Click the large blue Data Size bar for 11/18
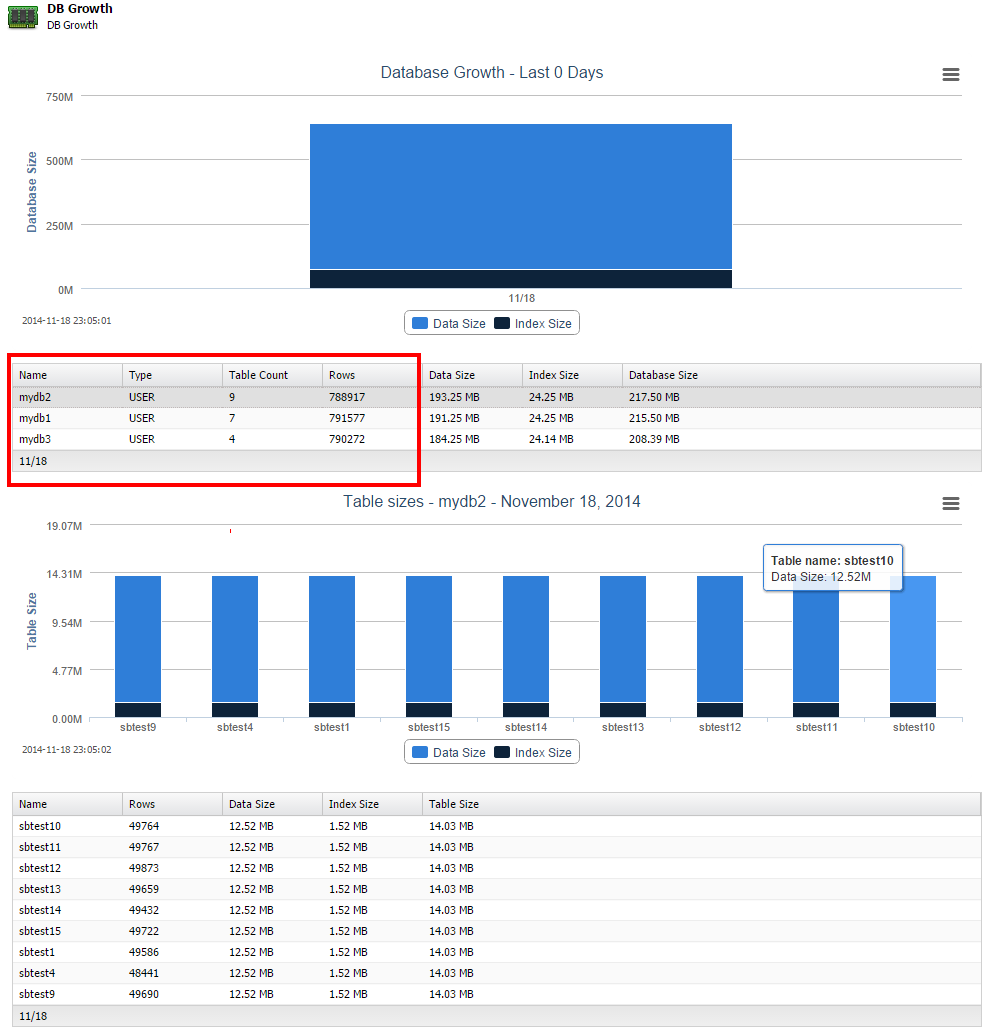 pyautogui.click(x=520, y=196)
